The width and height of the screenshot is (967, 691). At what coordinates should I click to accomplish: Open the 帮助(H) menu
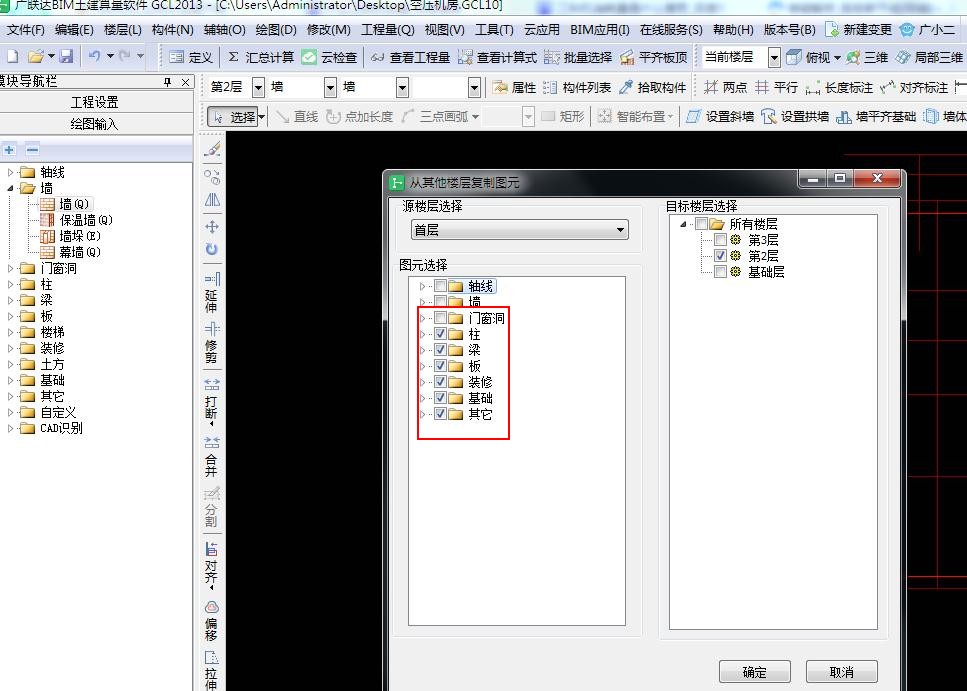click(x=733, y=30)
